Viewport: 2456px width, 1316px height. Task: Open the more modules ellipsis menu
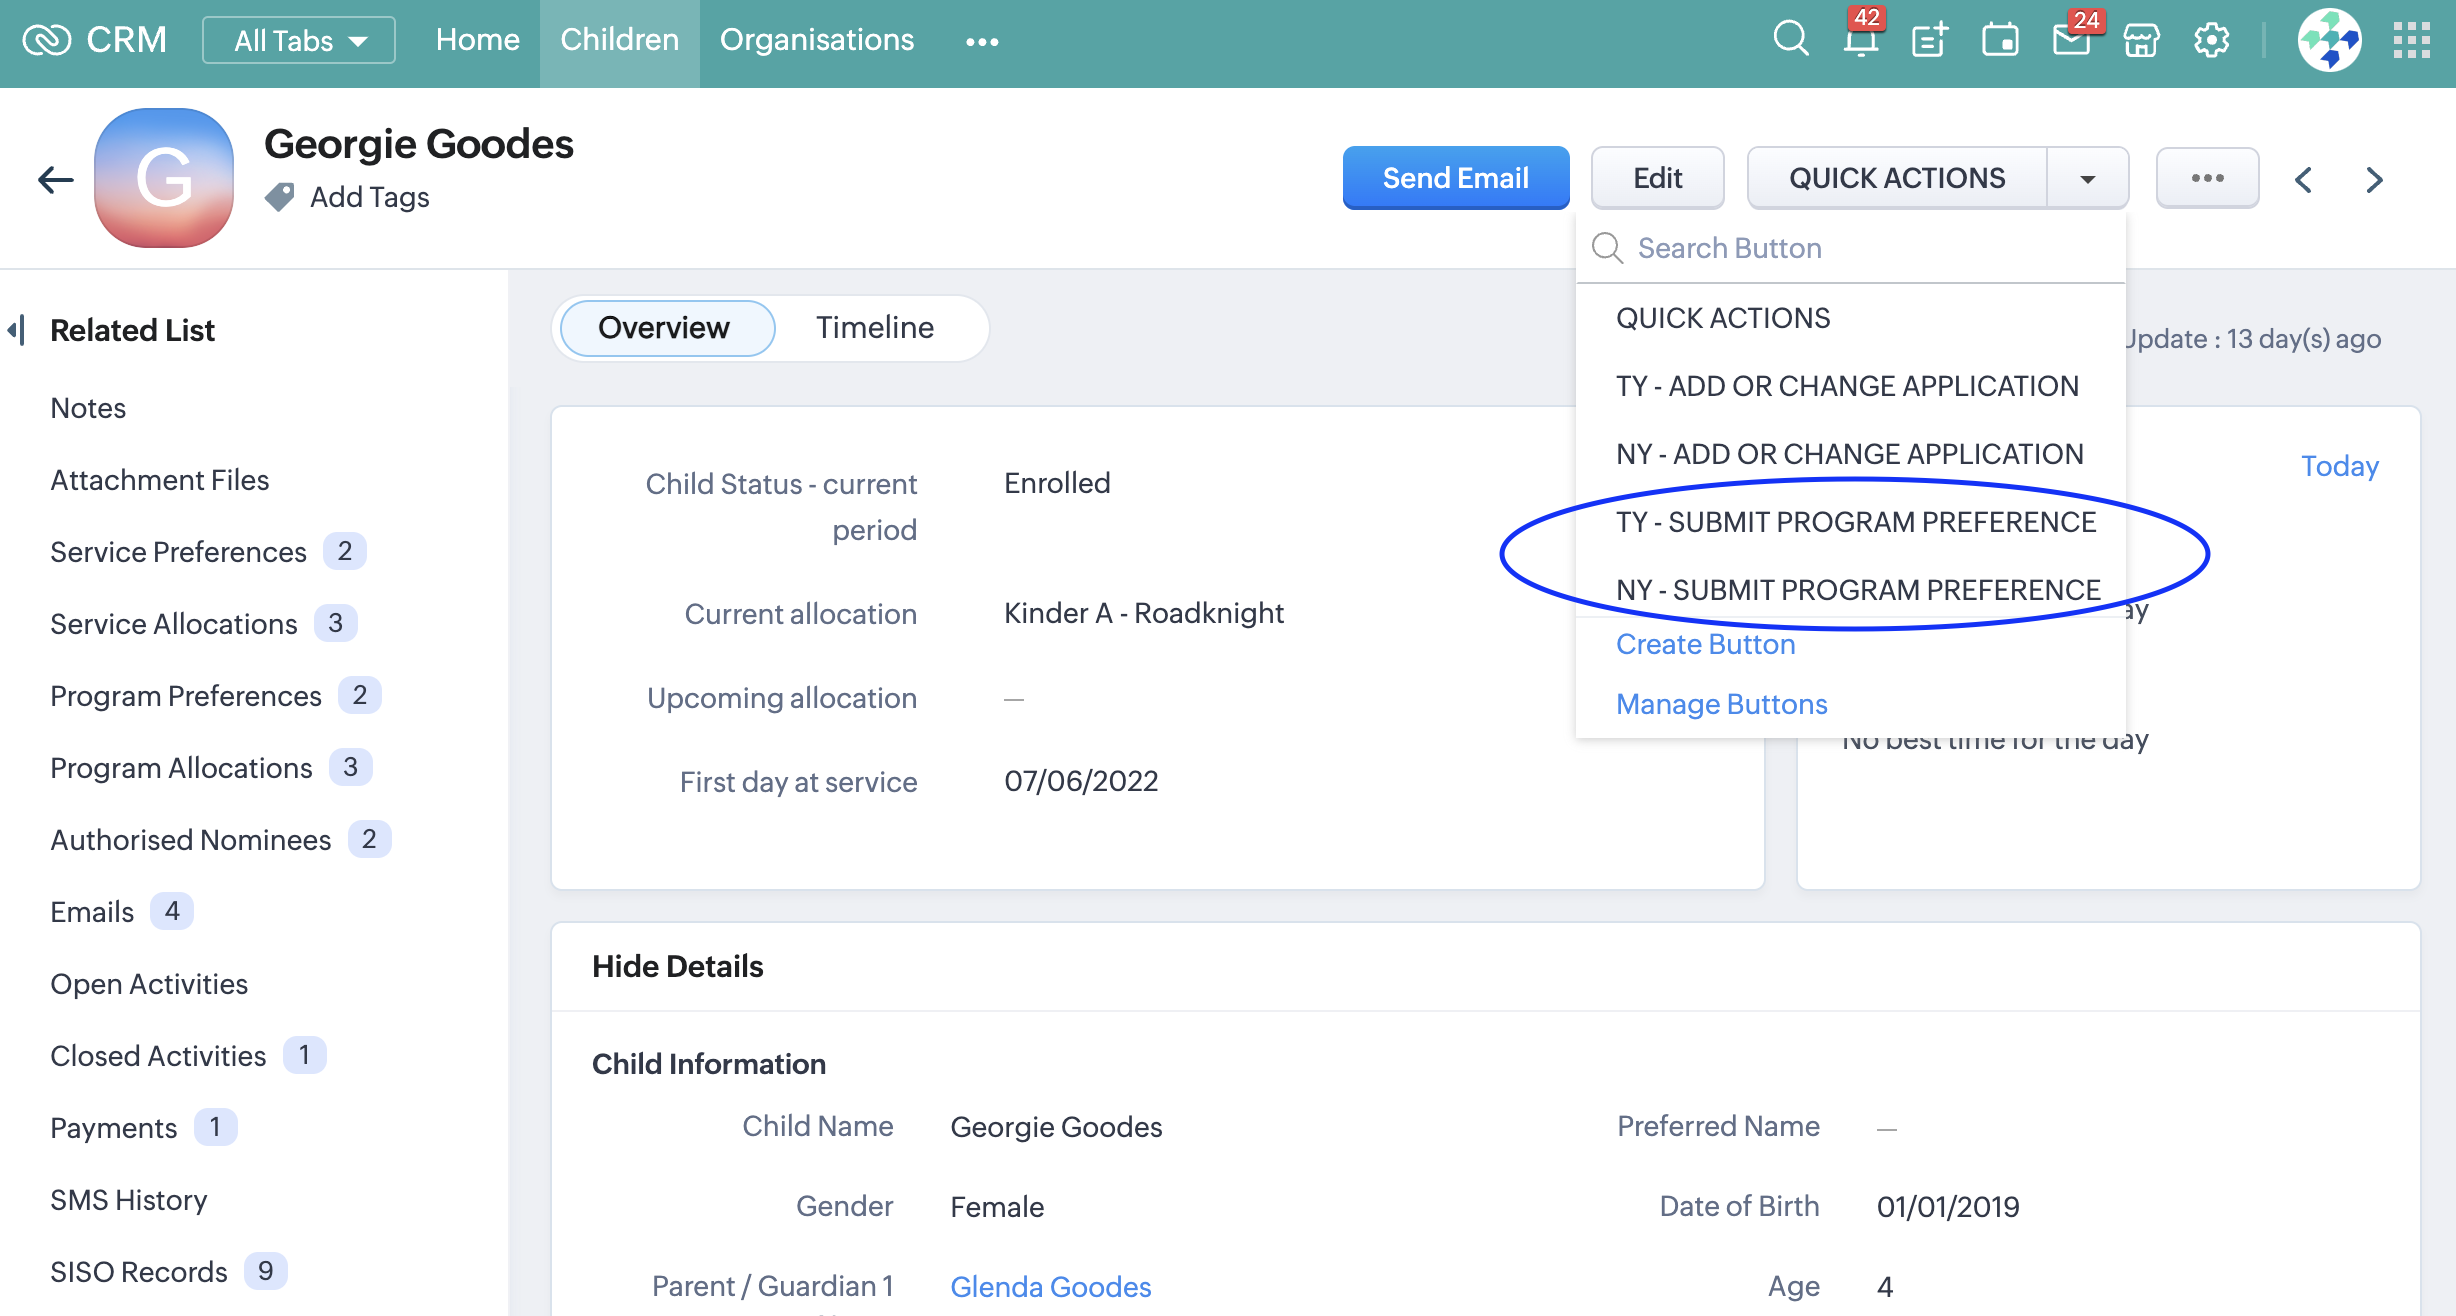pos(981,41)
